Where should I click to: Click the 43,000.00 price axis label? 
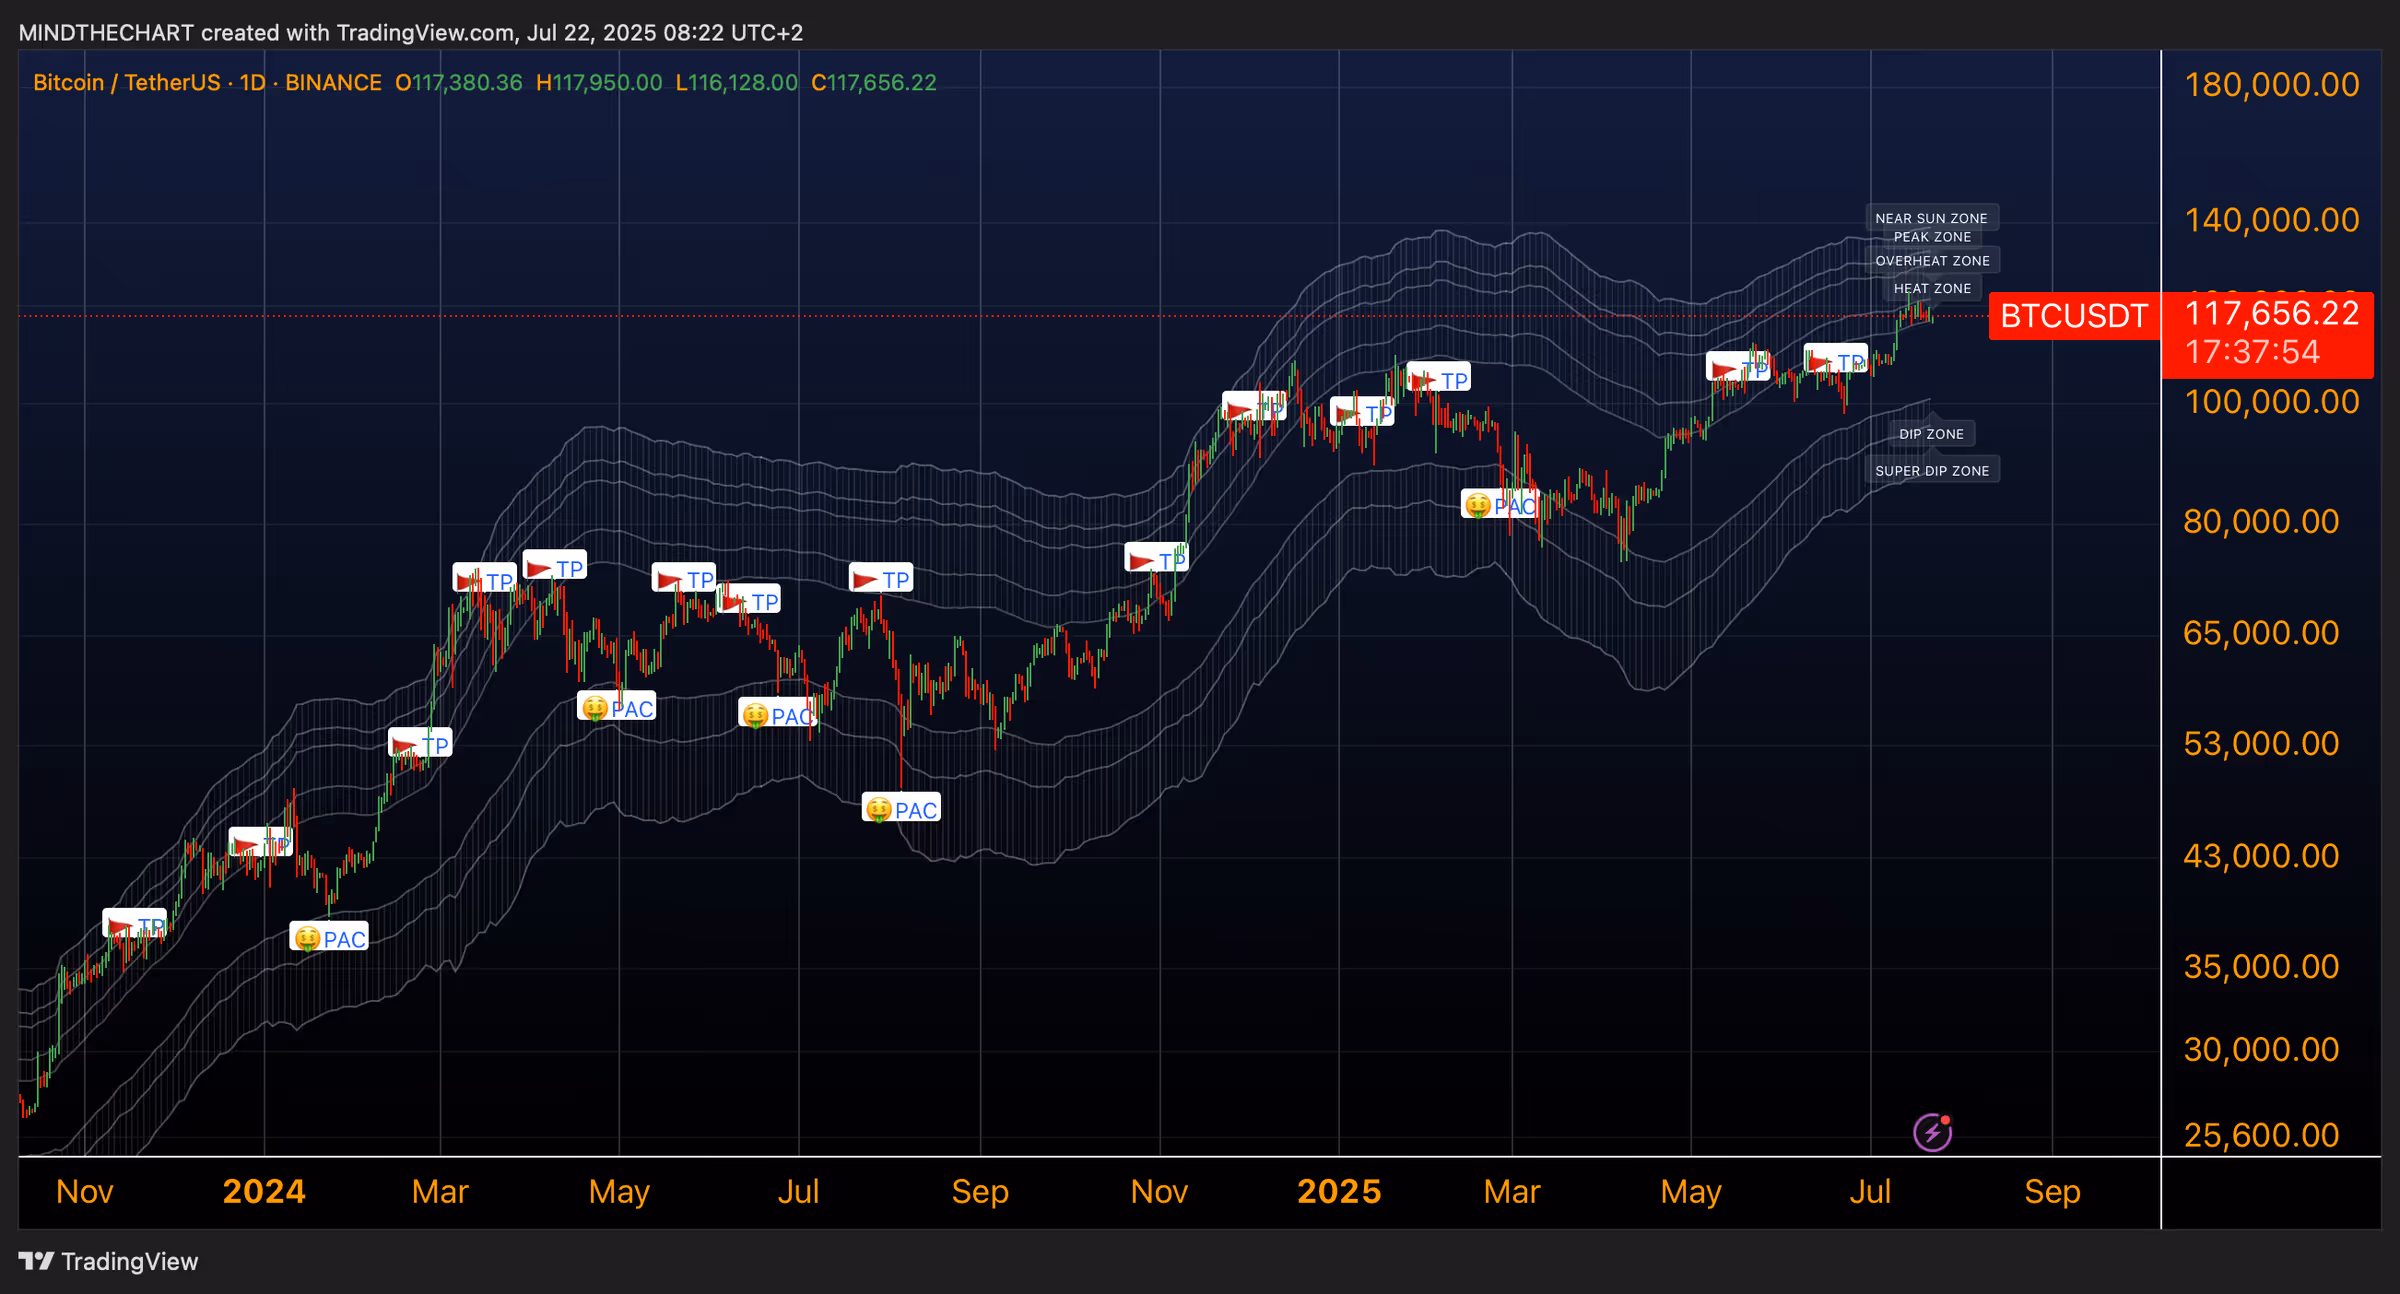coord(2261,855)
